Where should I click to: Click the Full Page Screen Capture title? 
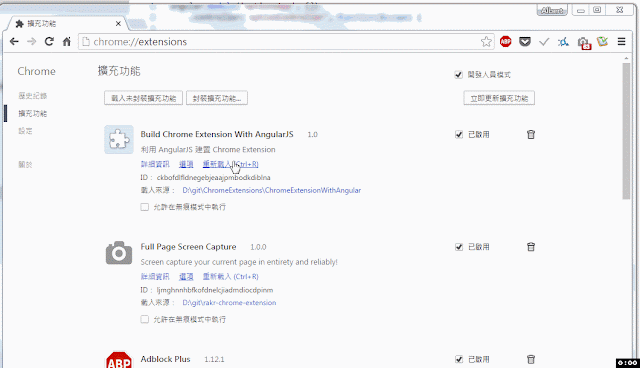188,247
